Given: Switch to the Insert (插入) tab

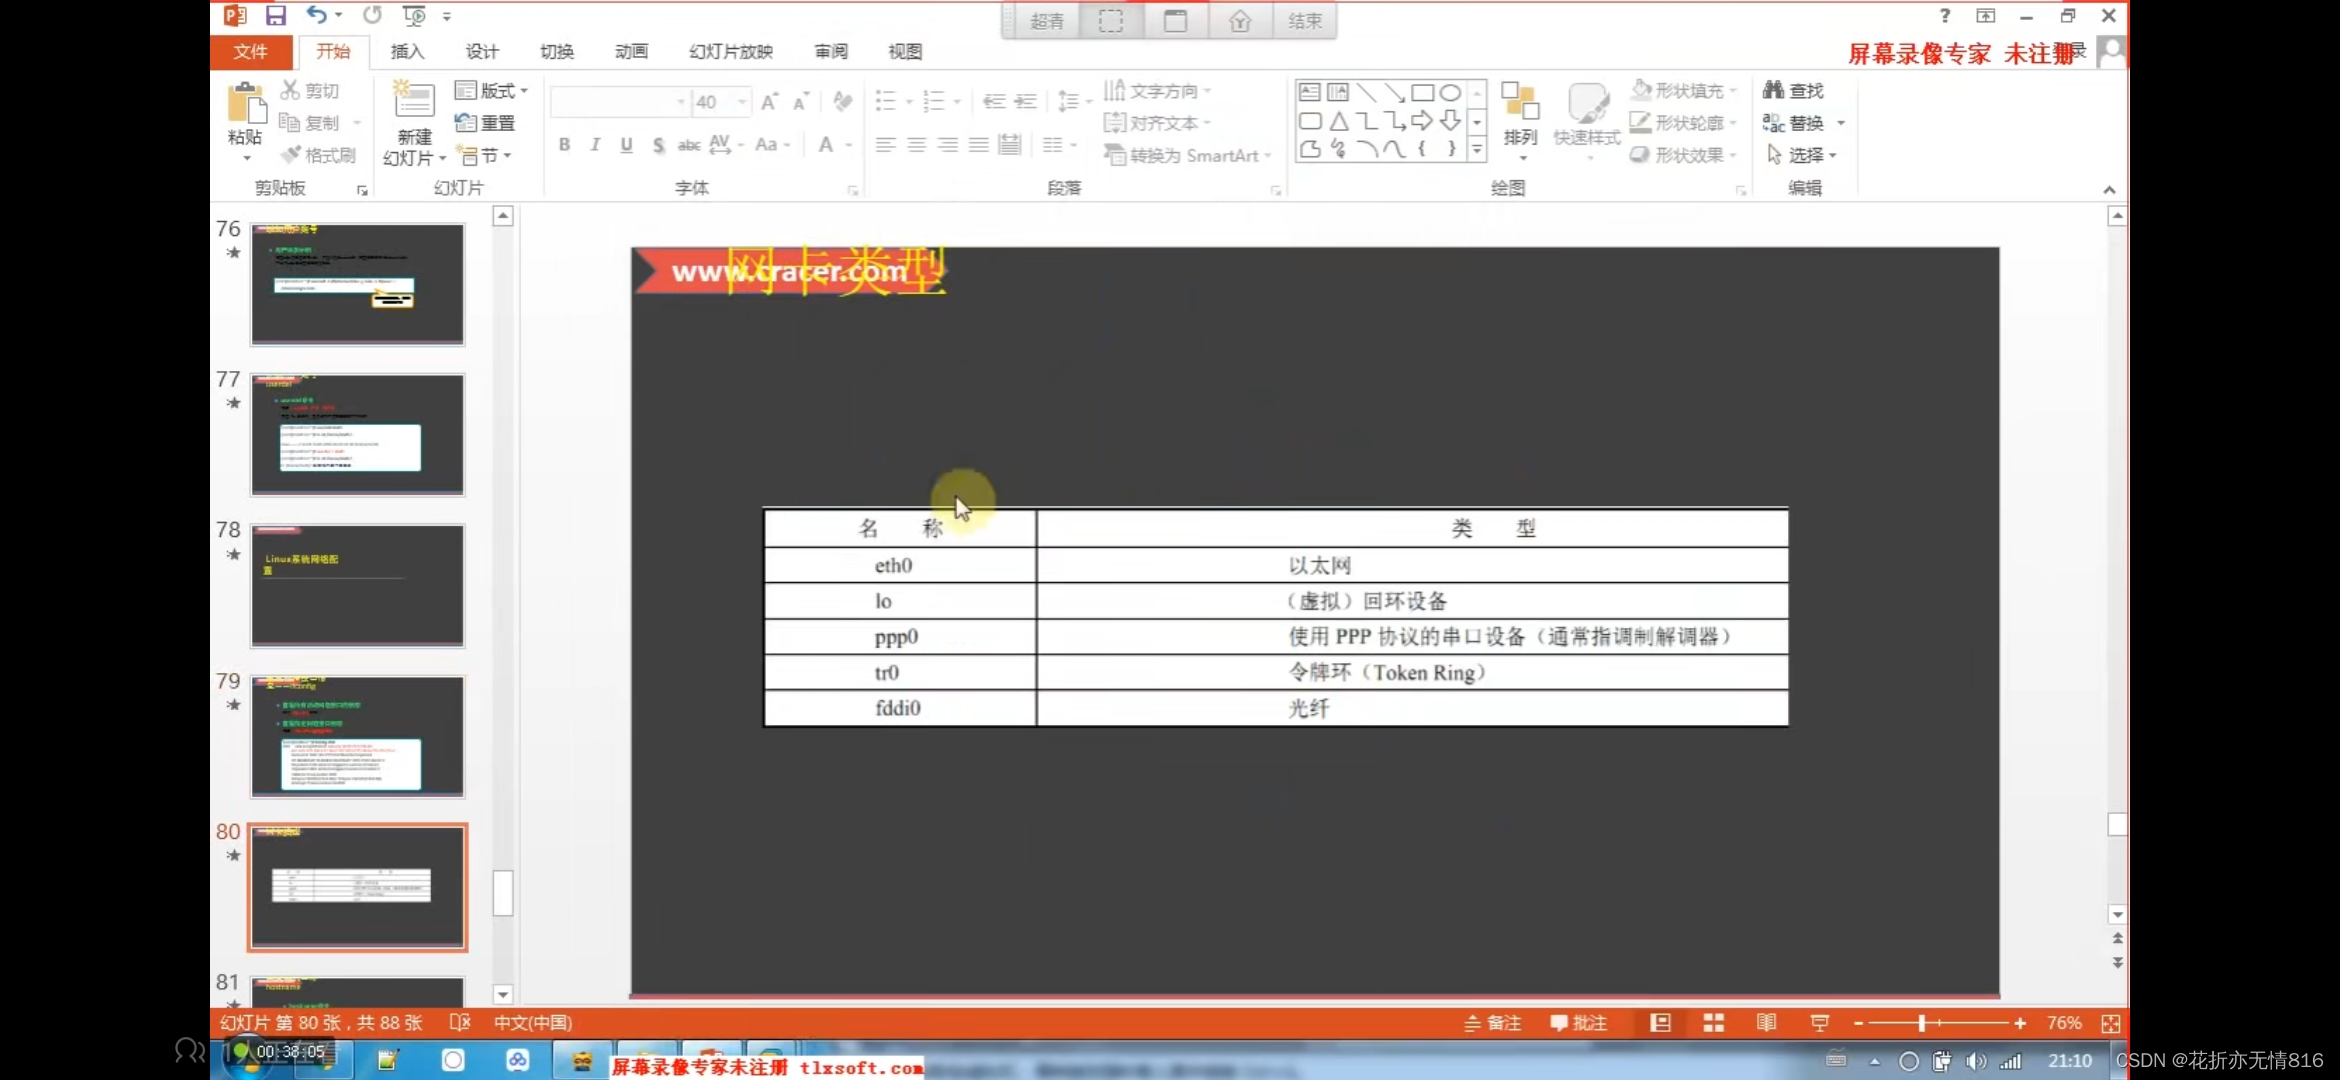Looking at the screenshot, I should [x=407, y=51].
